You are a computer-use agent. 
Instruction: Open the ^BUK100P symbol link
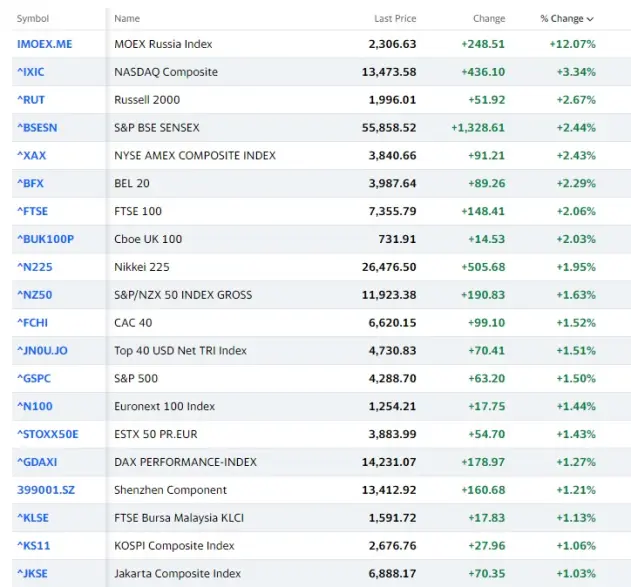pos(45,239)
